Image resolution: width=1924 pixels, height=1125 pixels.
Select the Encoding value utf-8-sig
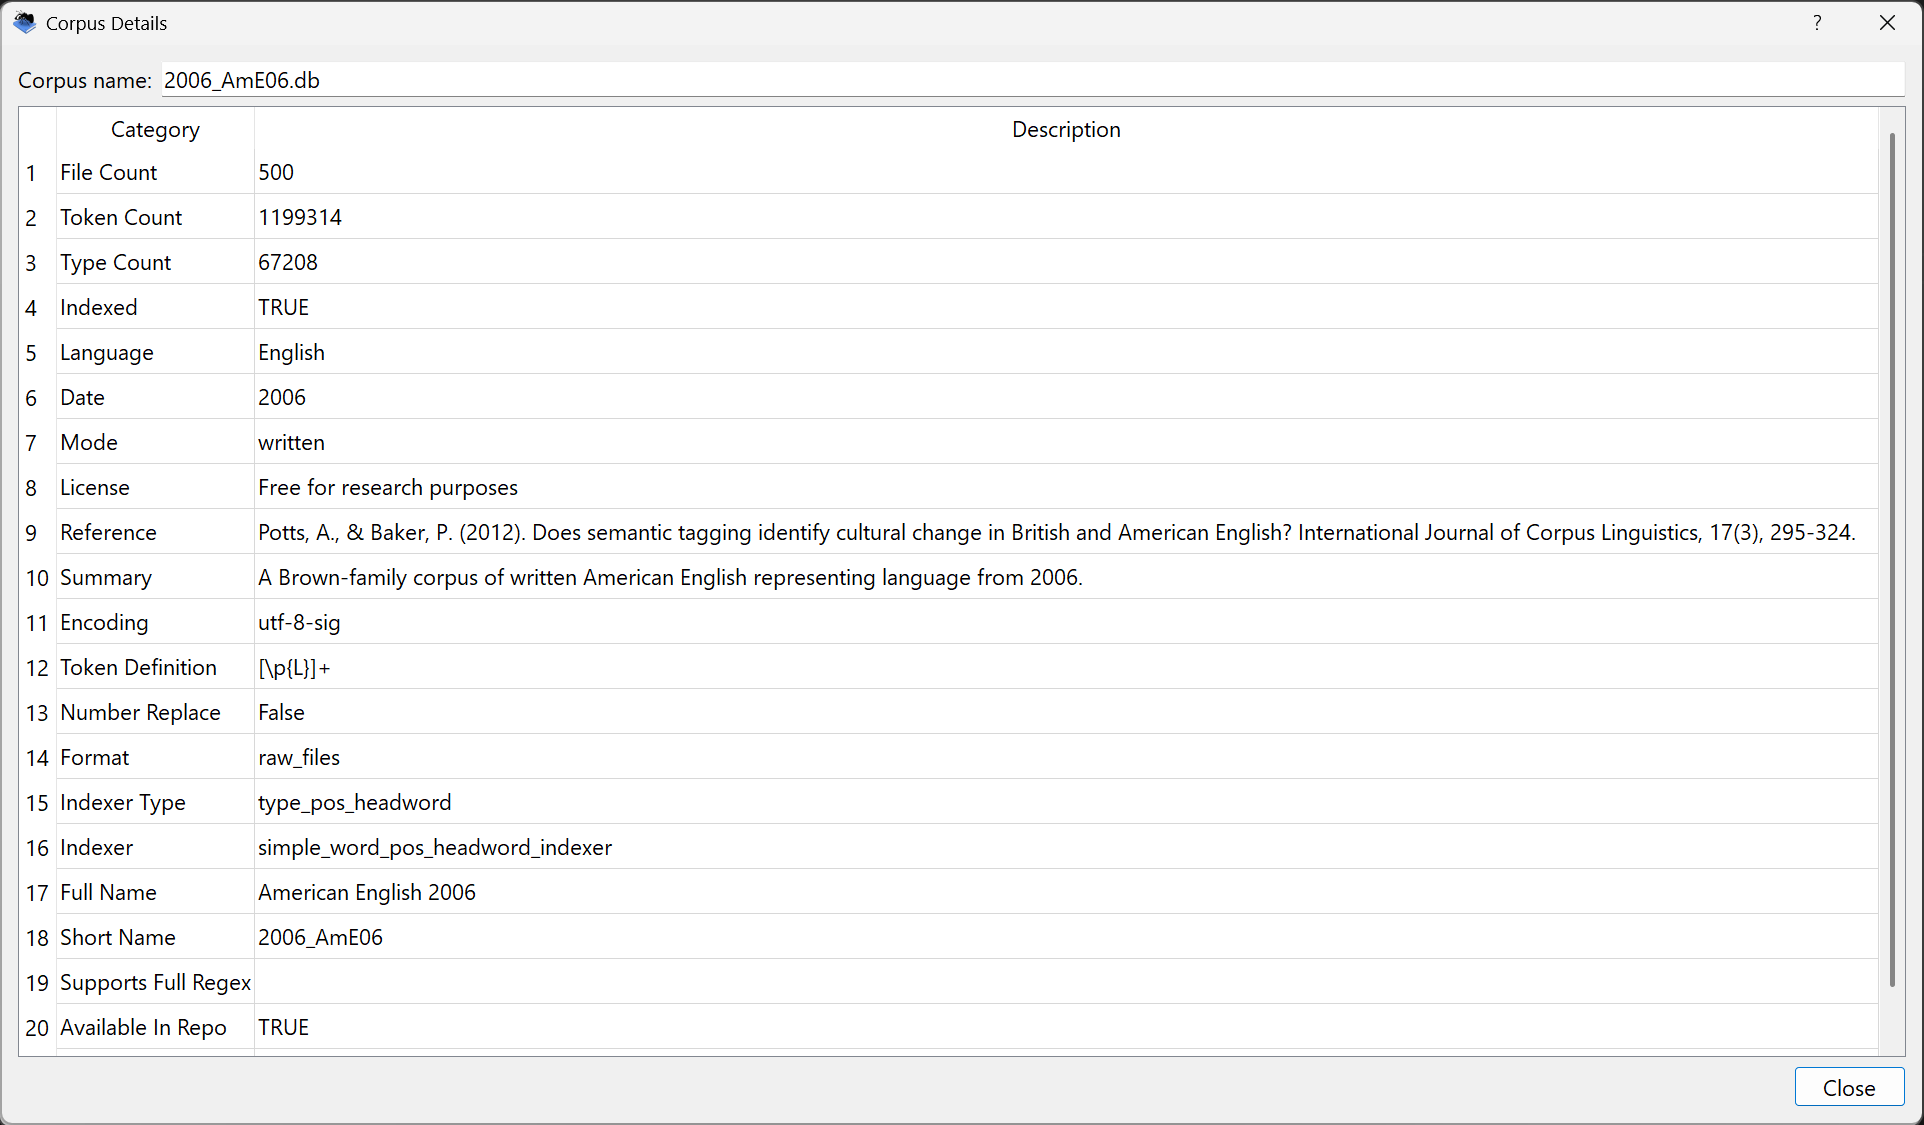(x=299, y=623)
